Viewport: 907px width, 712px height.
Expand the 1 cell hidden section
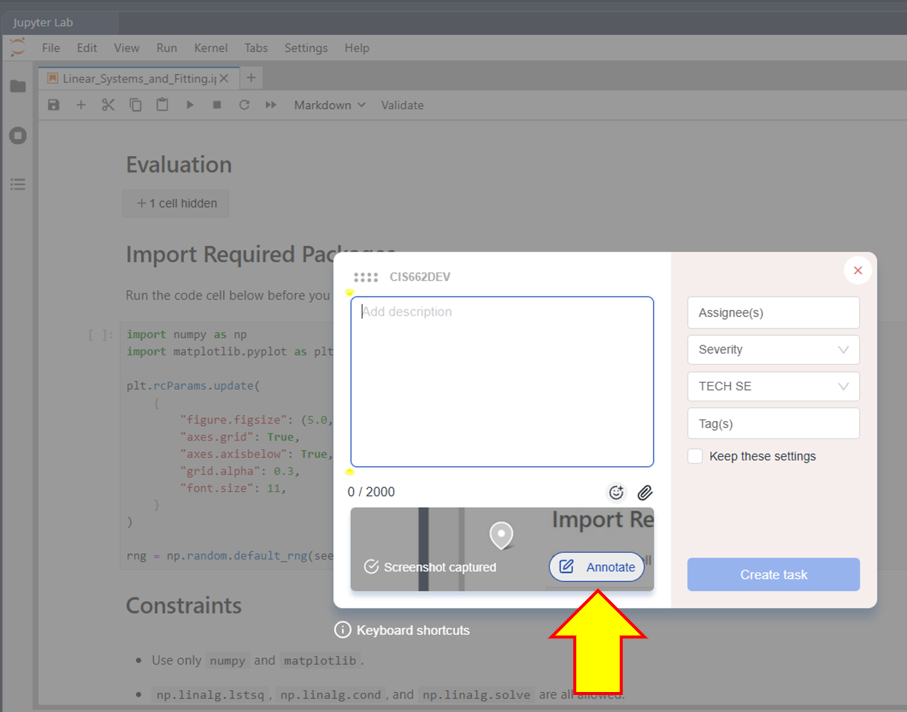(176, 204)
